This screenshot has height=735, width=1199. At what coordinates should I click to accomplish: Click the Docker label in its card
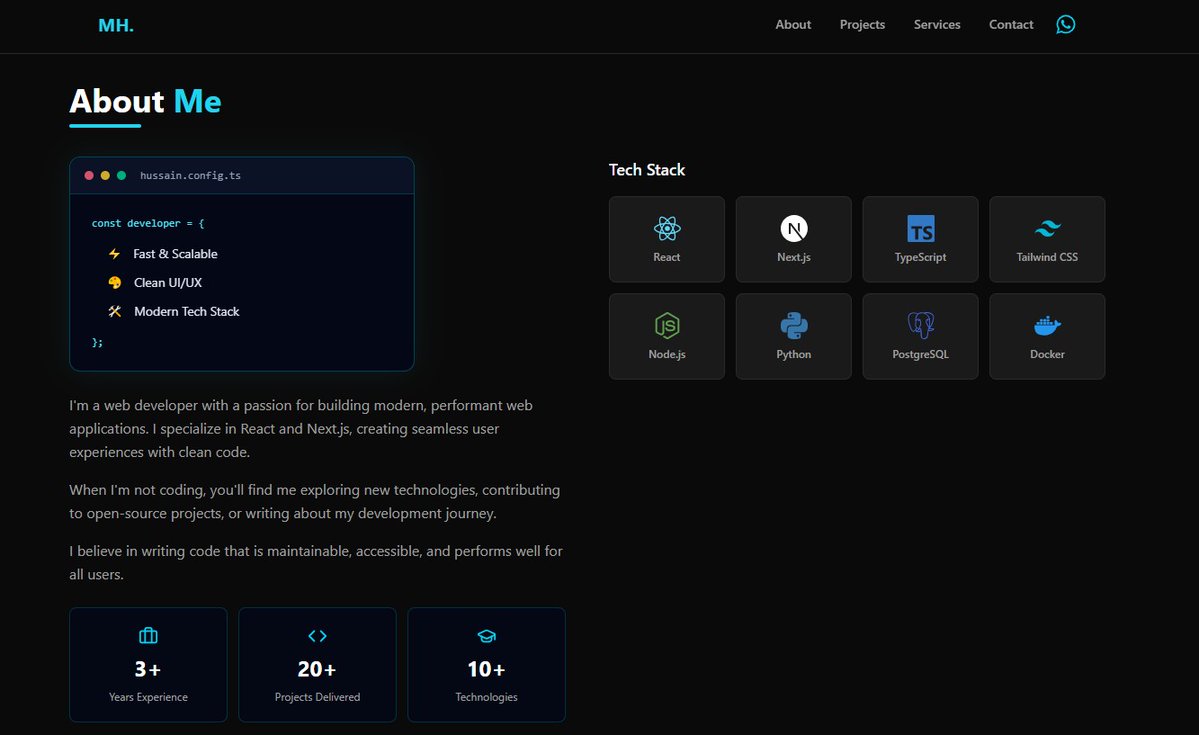(1047, 354)
